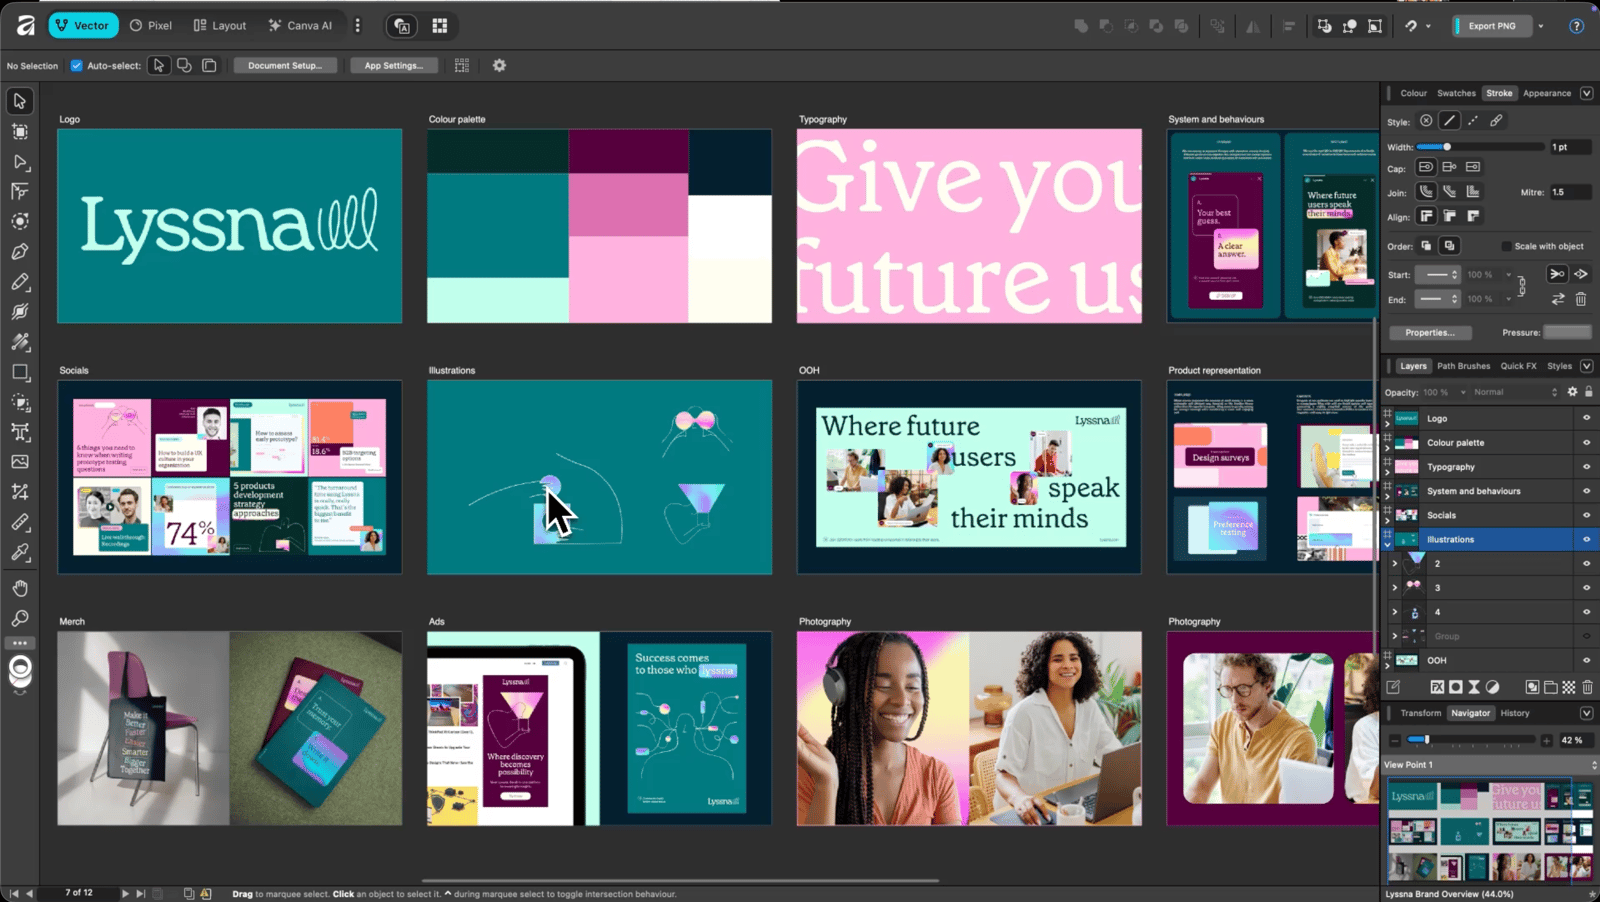Select the Rectangle shape tool

20,372
